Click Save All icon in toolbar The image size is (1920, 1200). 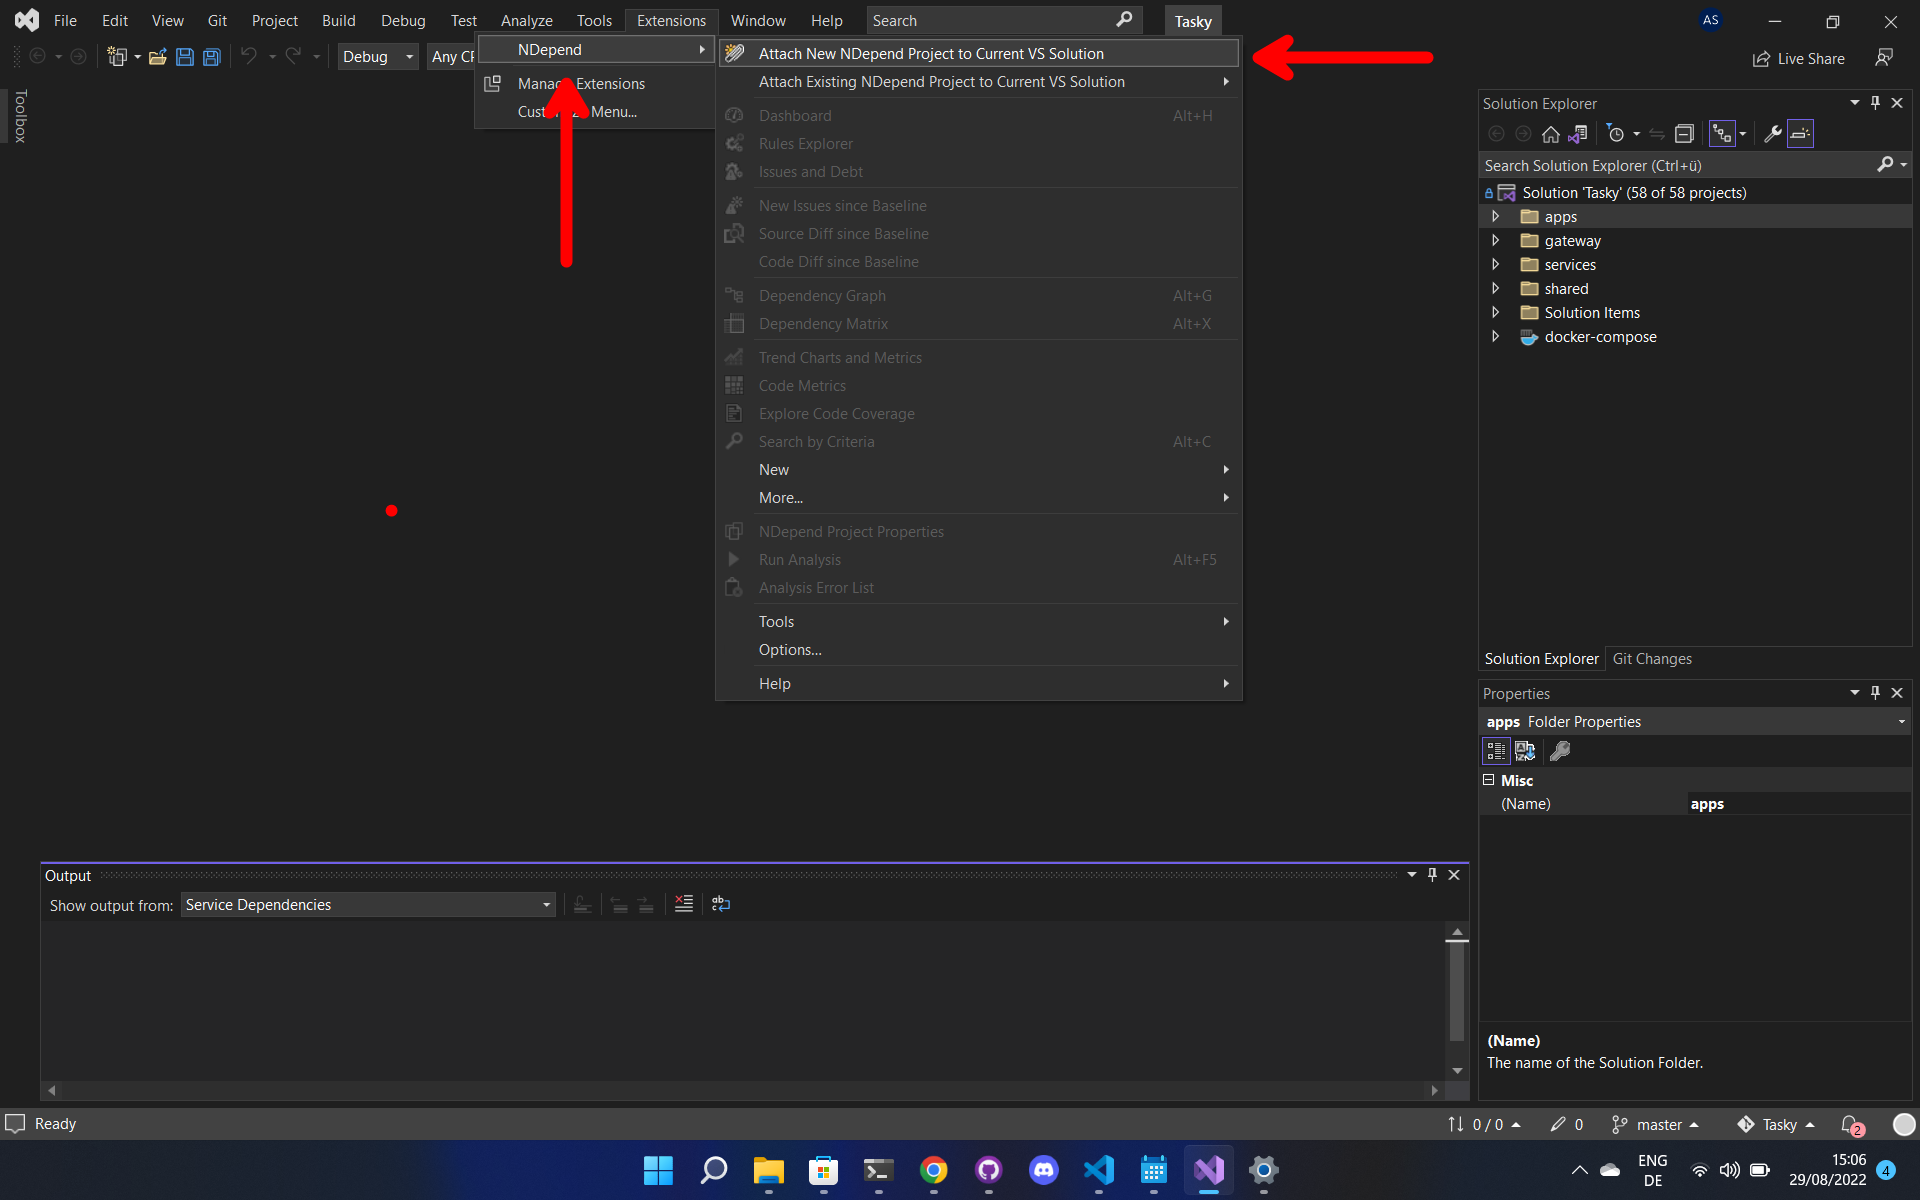[212, 57]
